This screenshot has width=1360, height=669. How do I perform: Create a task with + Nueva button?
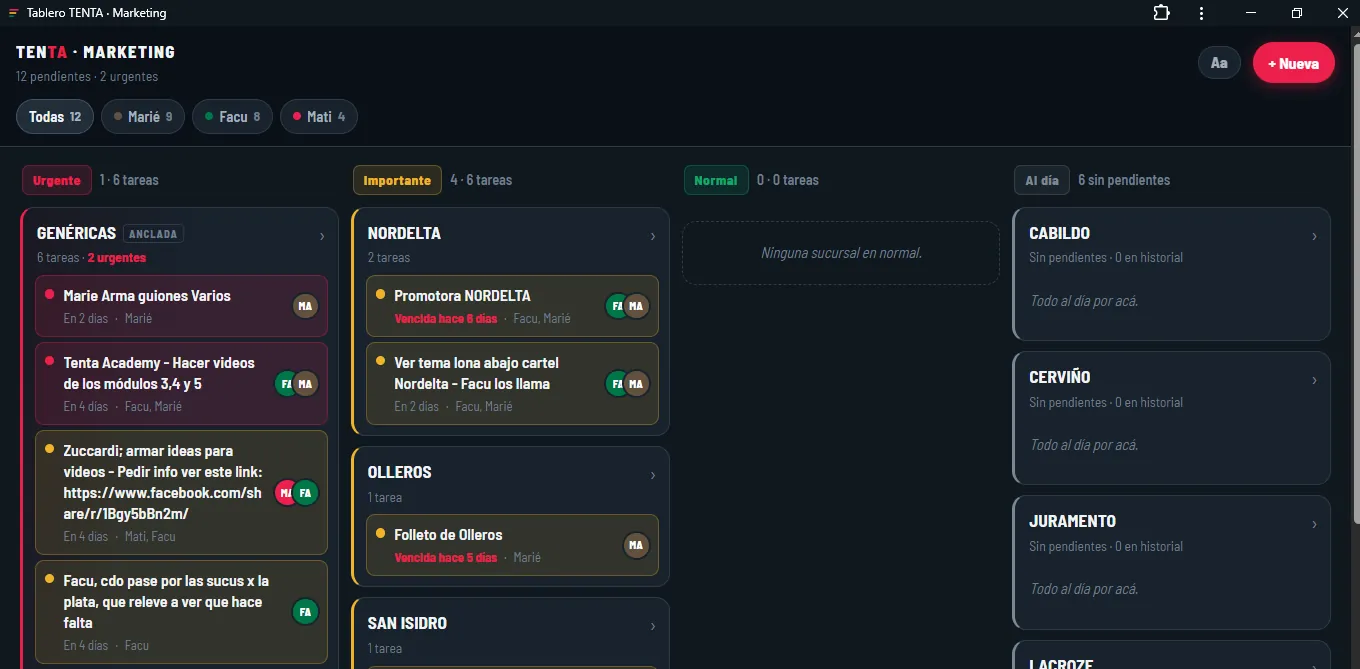(x=1294, y=63)
